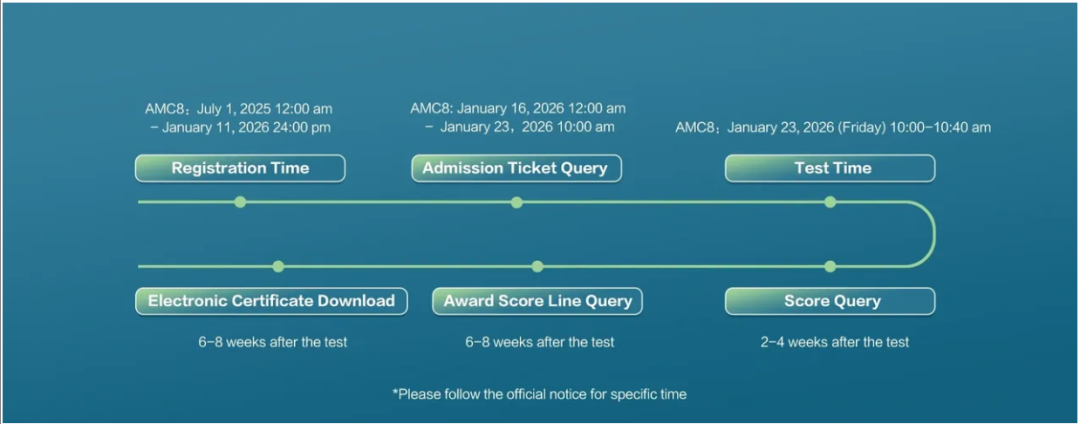Image resolution: width=1080 pixels, height=424 pixels.
Task: Select timeline dot above Score Query
Action: click(830, 266)
